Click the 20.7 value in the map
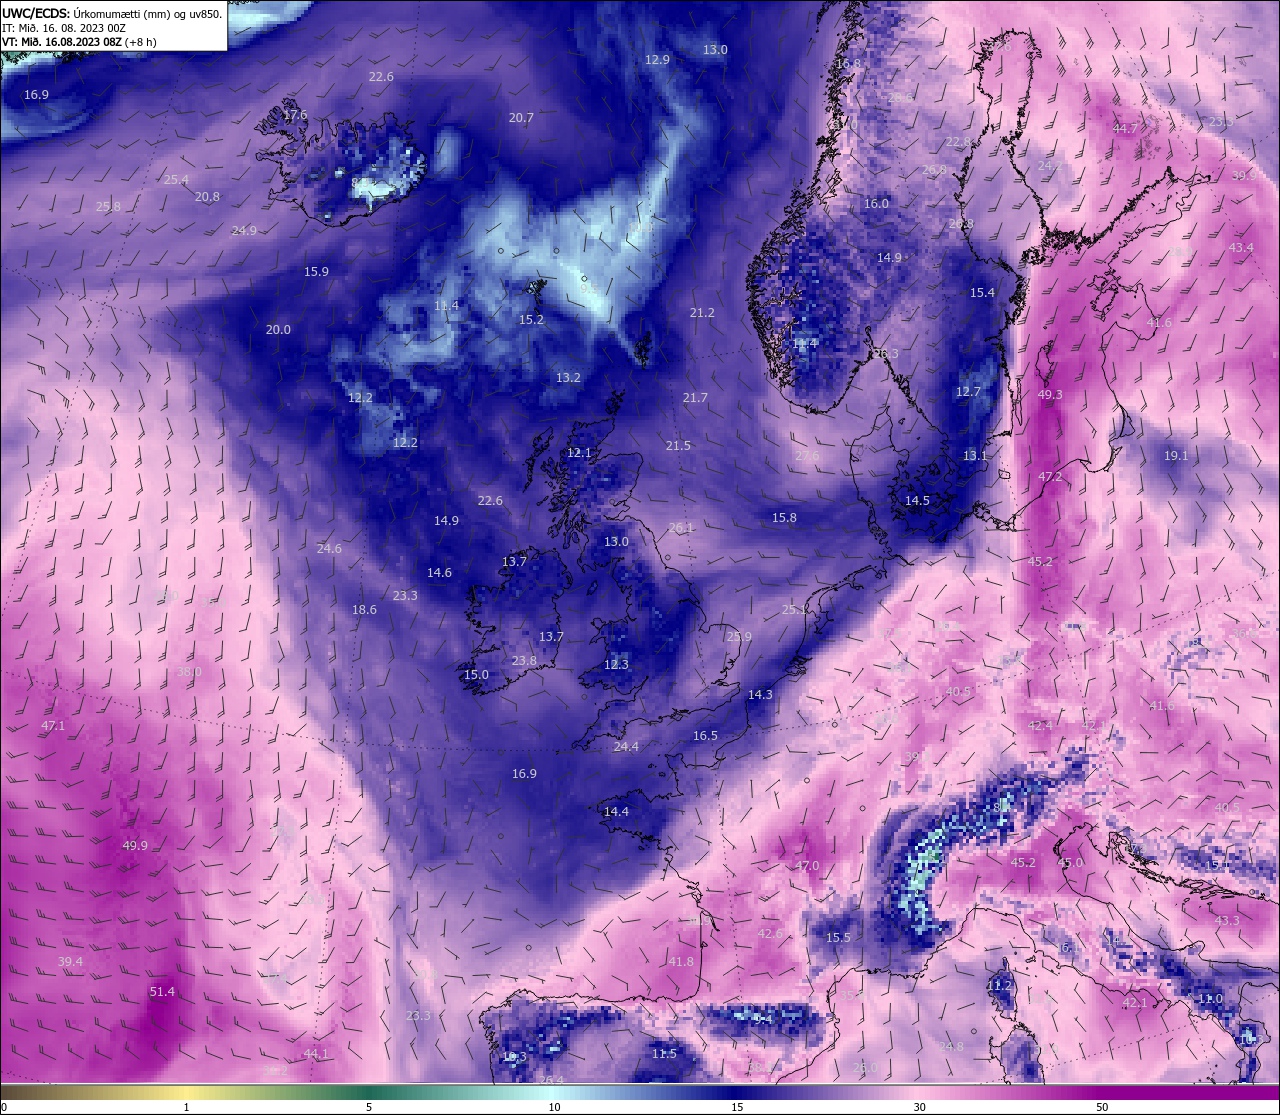 coord(521,118)
